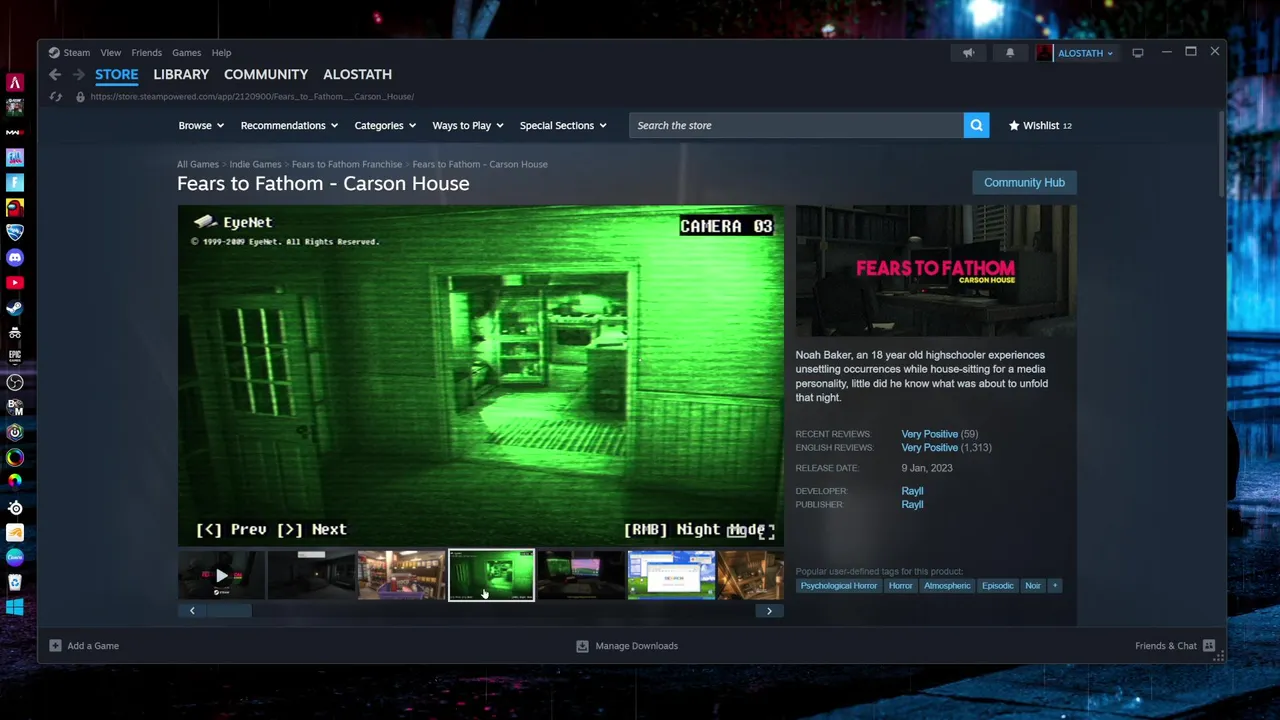Open publisher Rayll link
Screen dimensions: 1280x720
[912, 504]
